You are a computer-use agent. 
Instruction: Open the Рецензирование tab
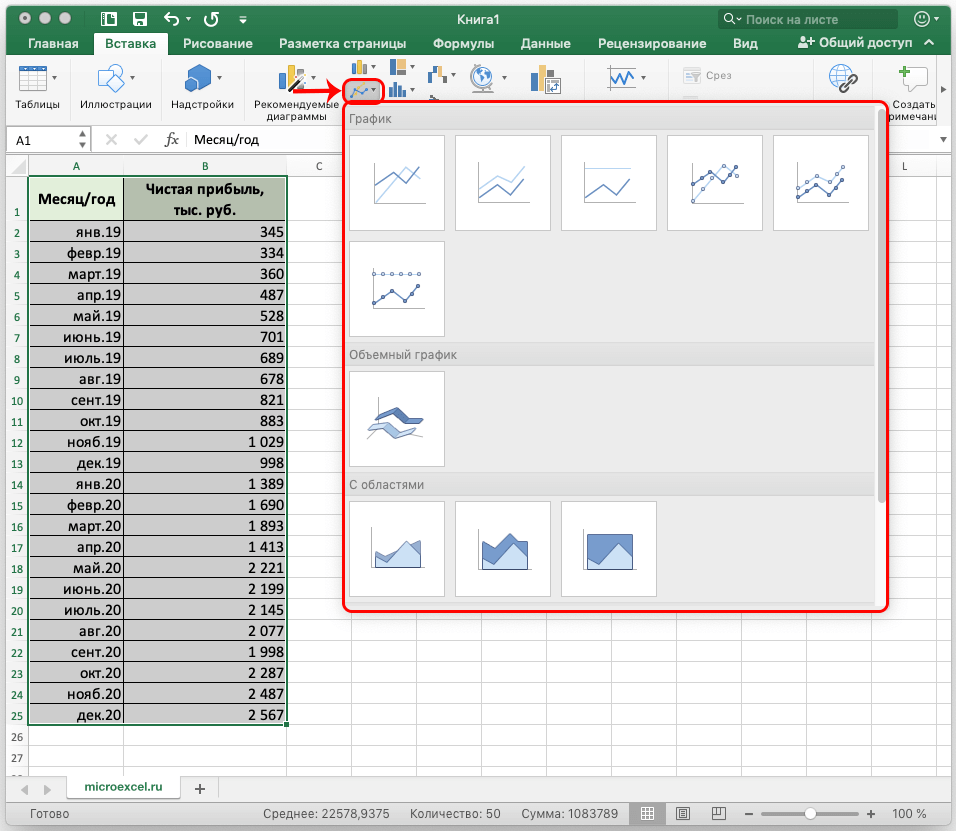coord(652,43)
